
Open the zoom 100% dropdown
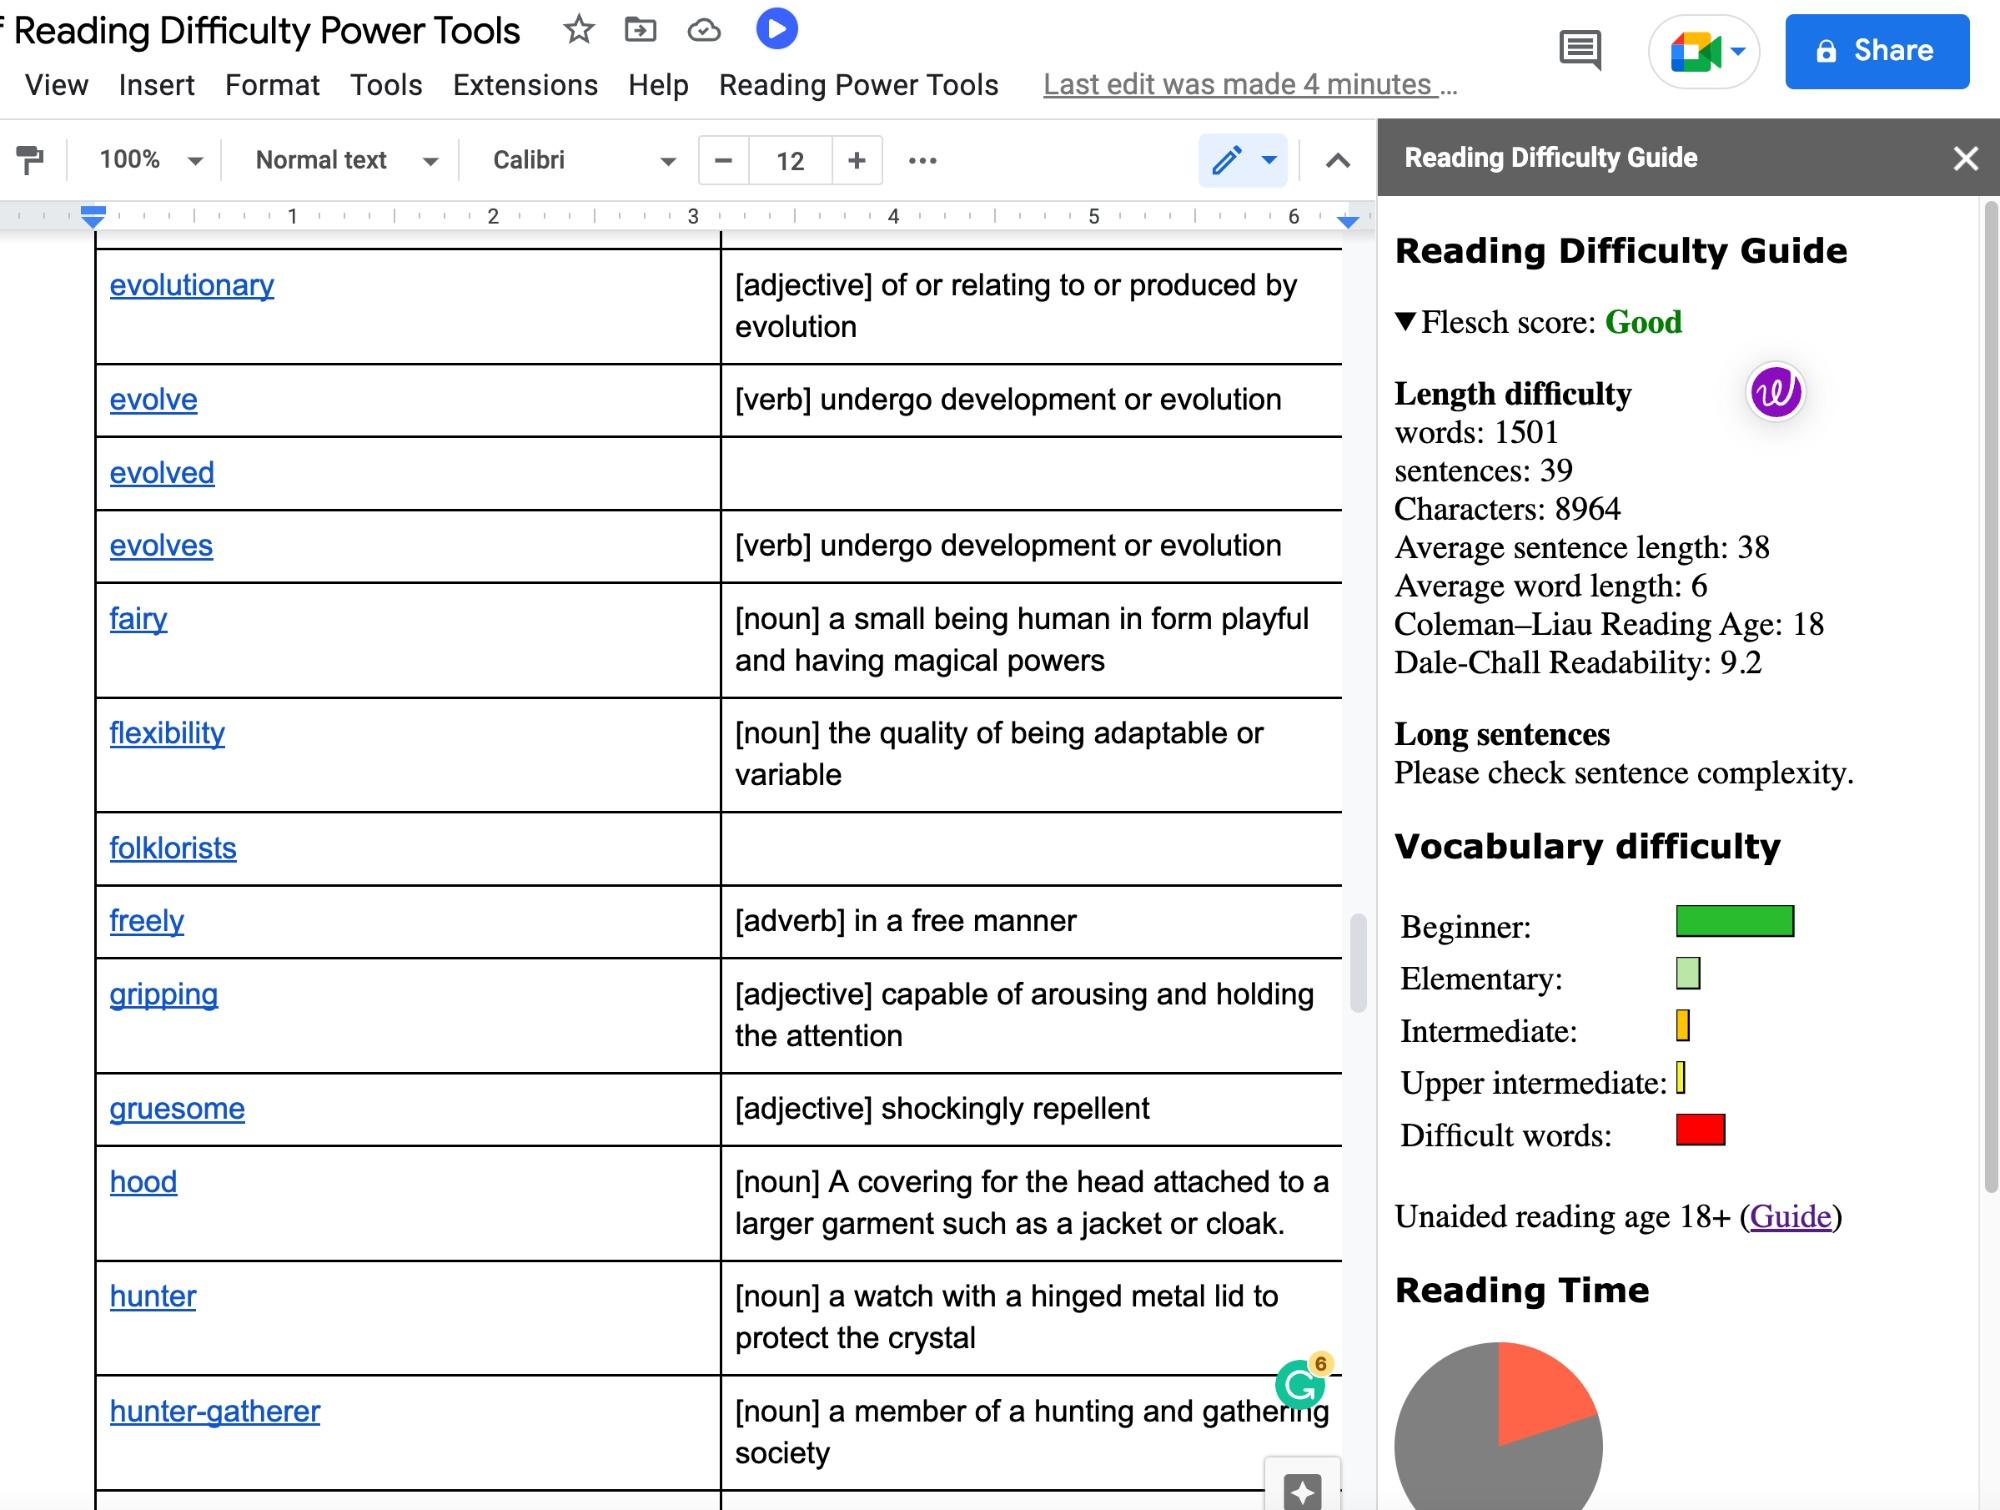150,160
